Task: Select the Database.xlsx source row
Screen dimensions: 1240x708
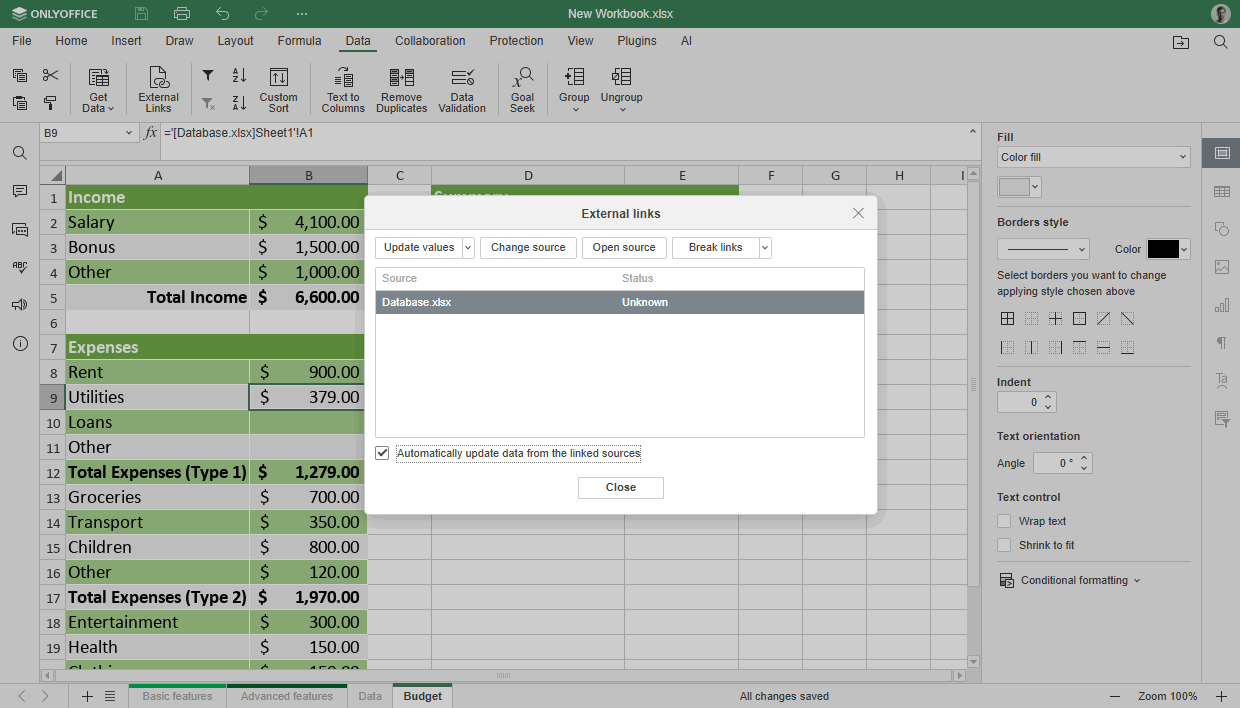Action: pos(619,302)
